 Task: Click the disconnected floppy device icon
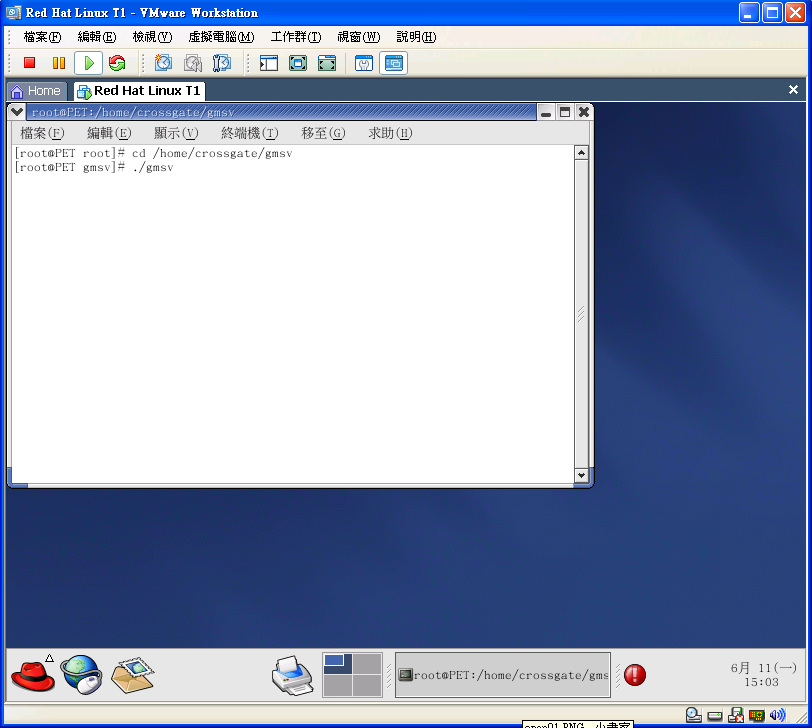point(736,715)
